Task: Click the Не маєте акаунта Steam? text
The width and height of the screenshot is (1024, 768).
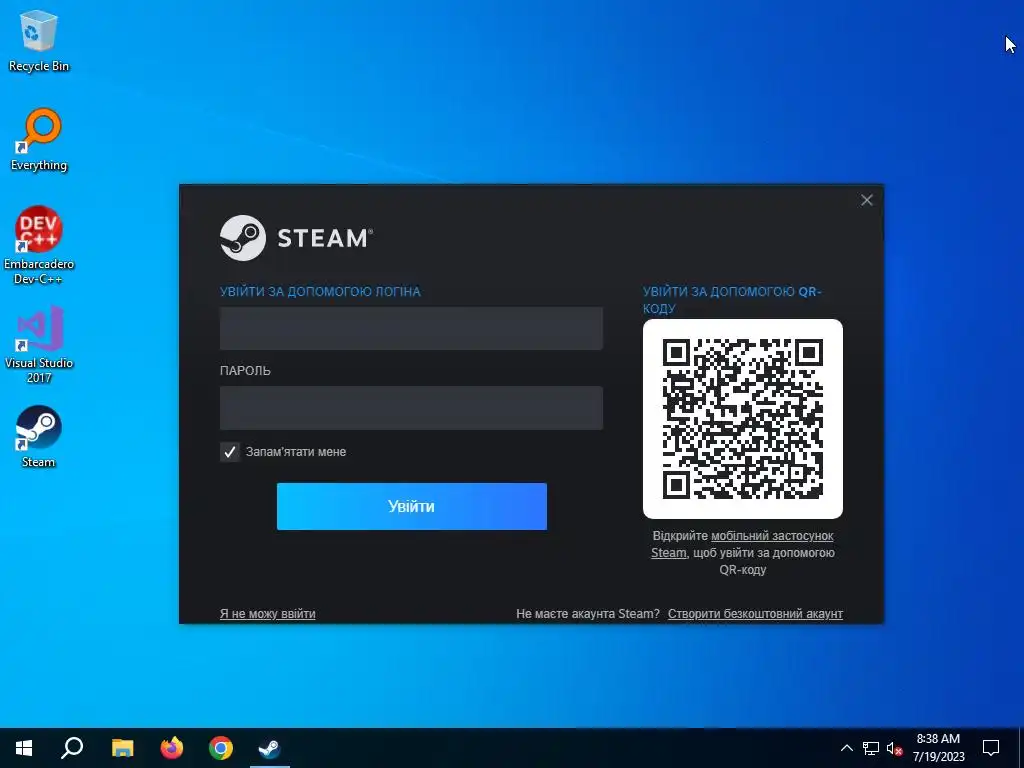Action: [588, 614]
